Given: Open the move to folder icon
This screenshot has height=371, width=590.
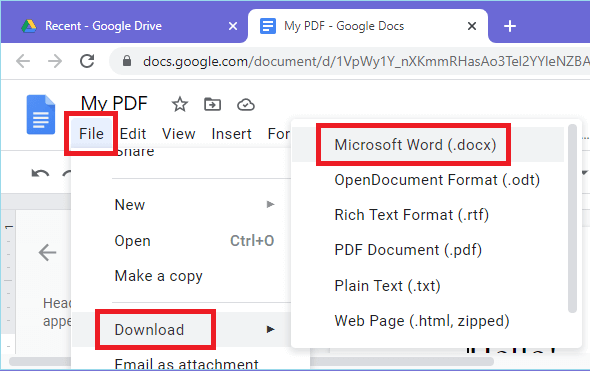Looking at the screenshot, I should [x=213, y=104].
